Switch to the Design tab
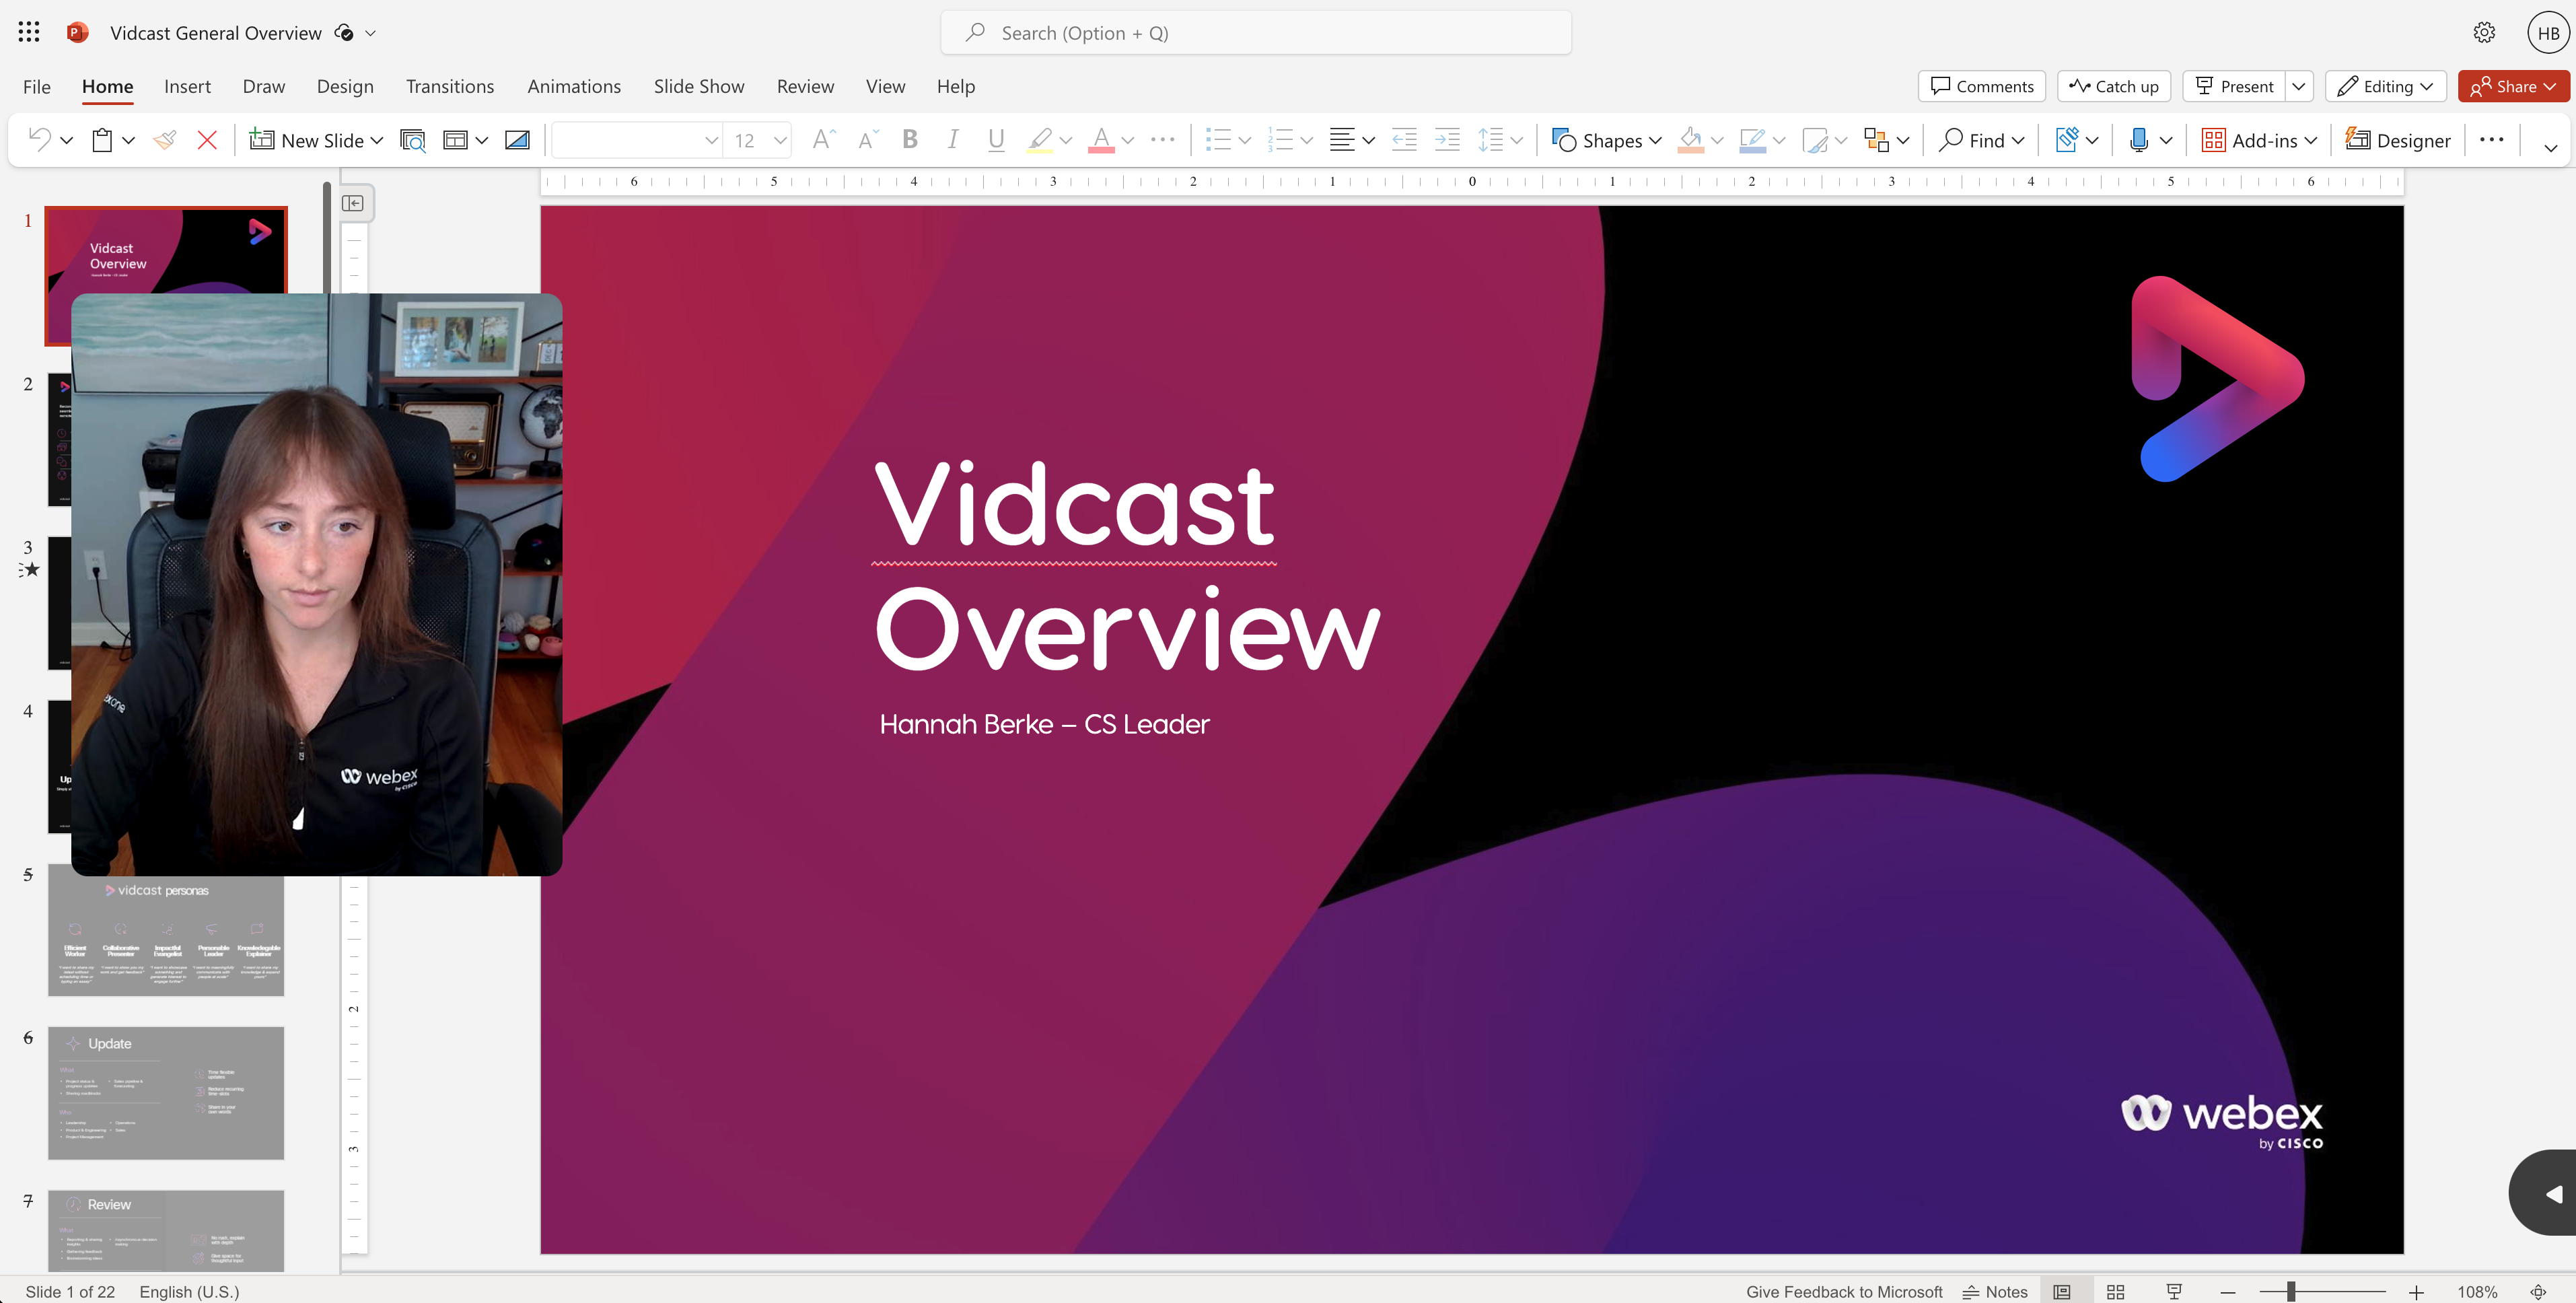 coord(345,86)
